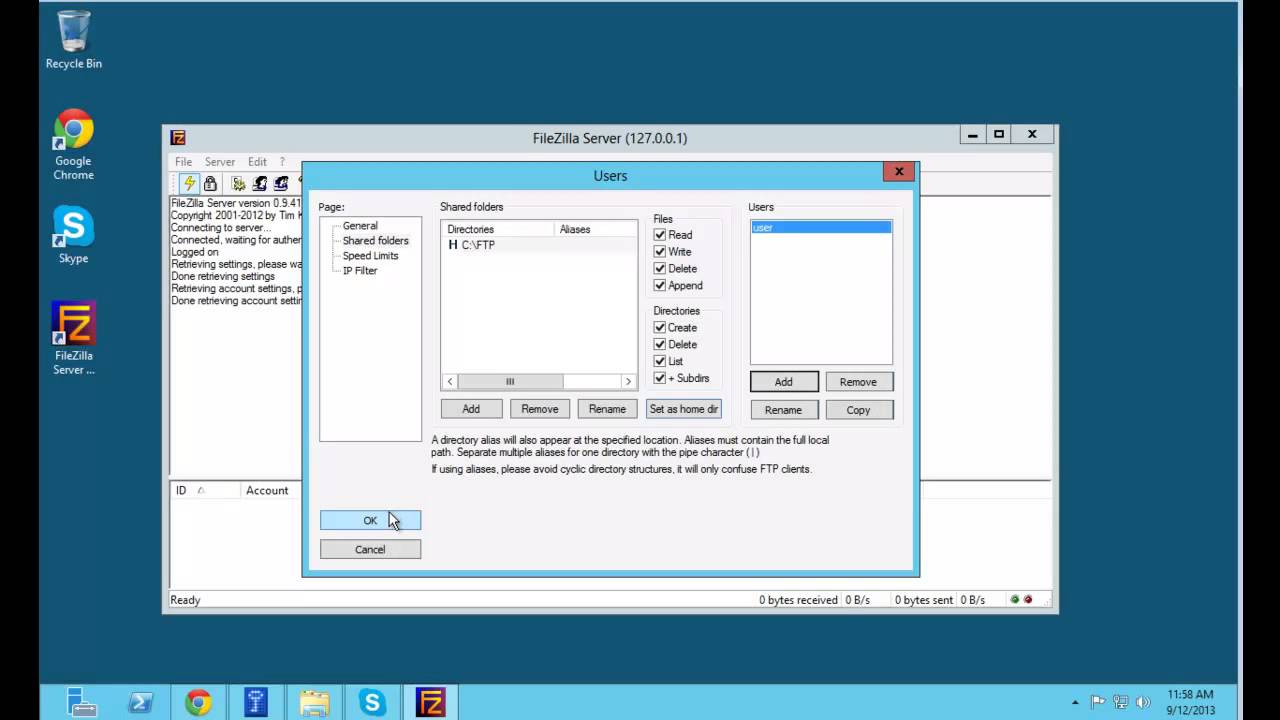The width and height of the screenshot is (1280, 720).
Task: Remove the selected shared folder
Action: (x=540, y=409)
